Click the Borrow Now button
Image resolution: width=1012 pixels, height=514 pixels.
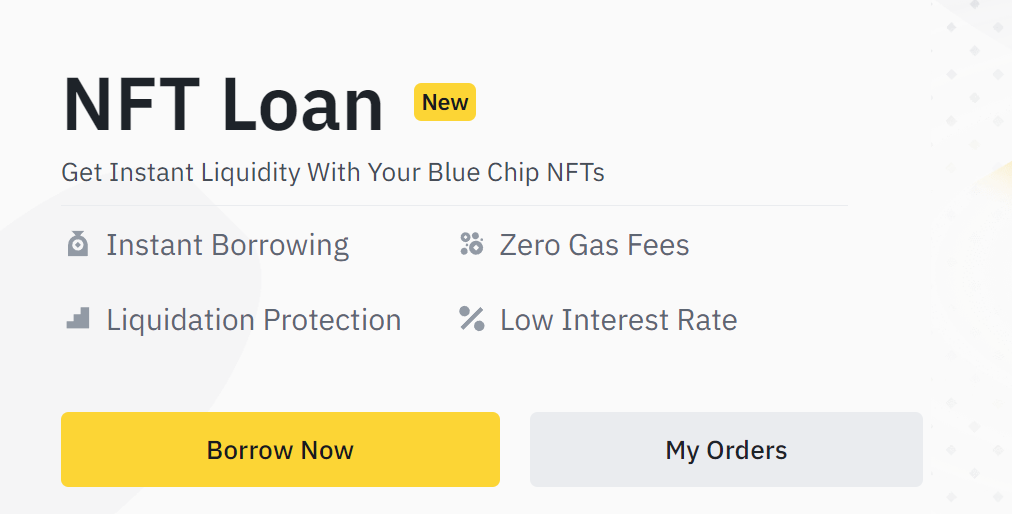tap(280, 449)
